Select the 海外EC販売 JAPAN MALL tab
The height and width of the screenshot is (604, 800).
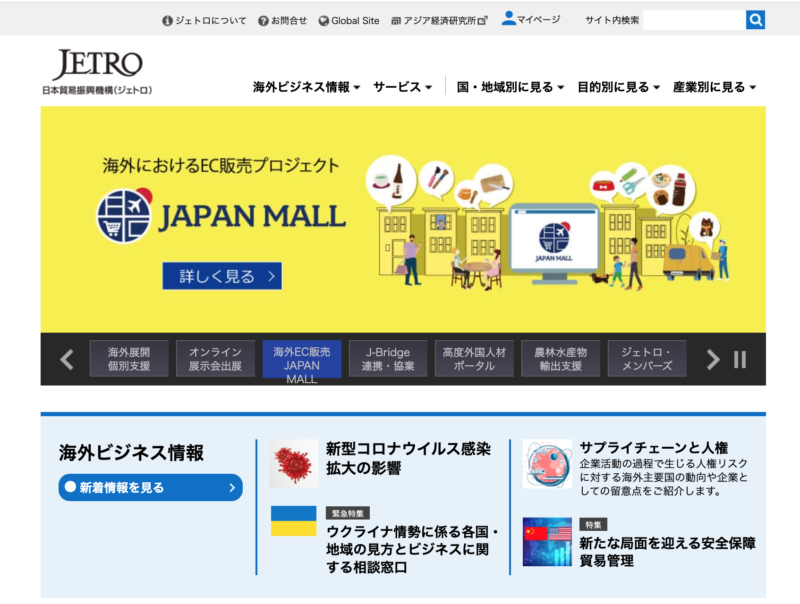coord(302,360)
